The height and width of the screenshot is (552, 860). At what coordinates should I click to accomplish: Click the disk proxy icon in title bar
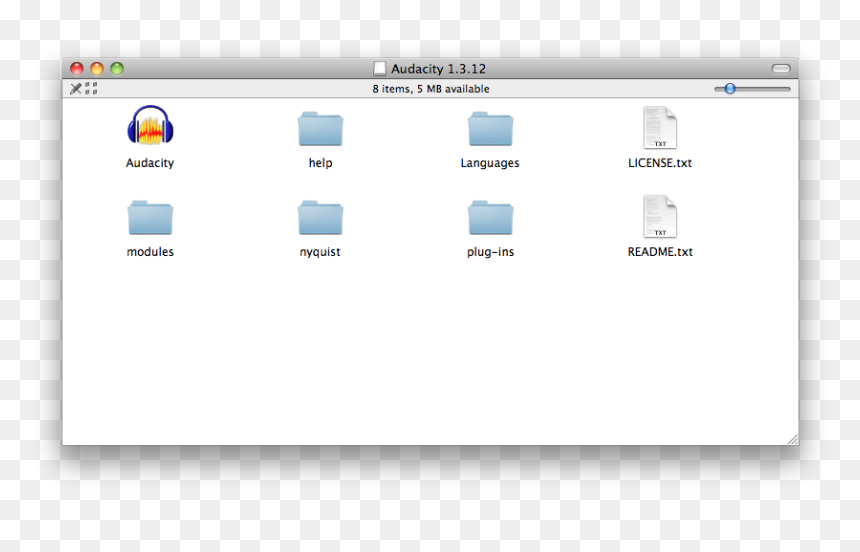[x=380, y=69]
